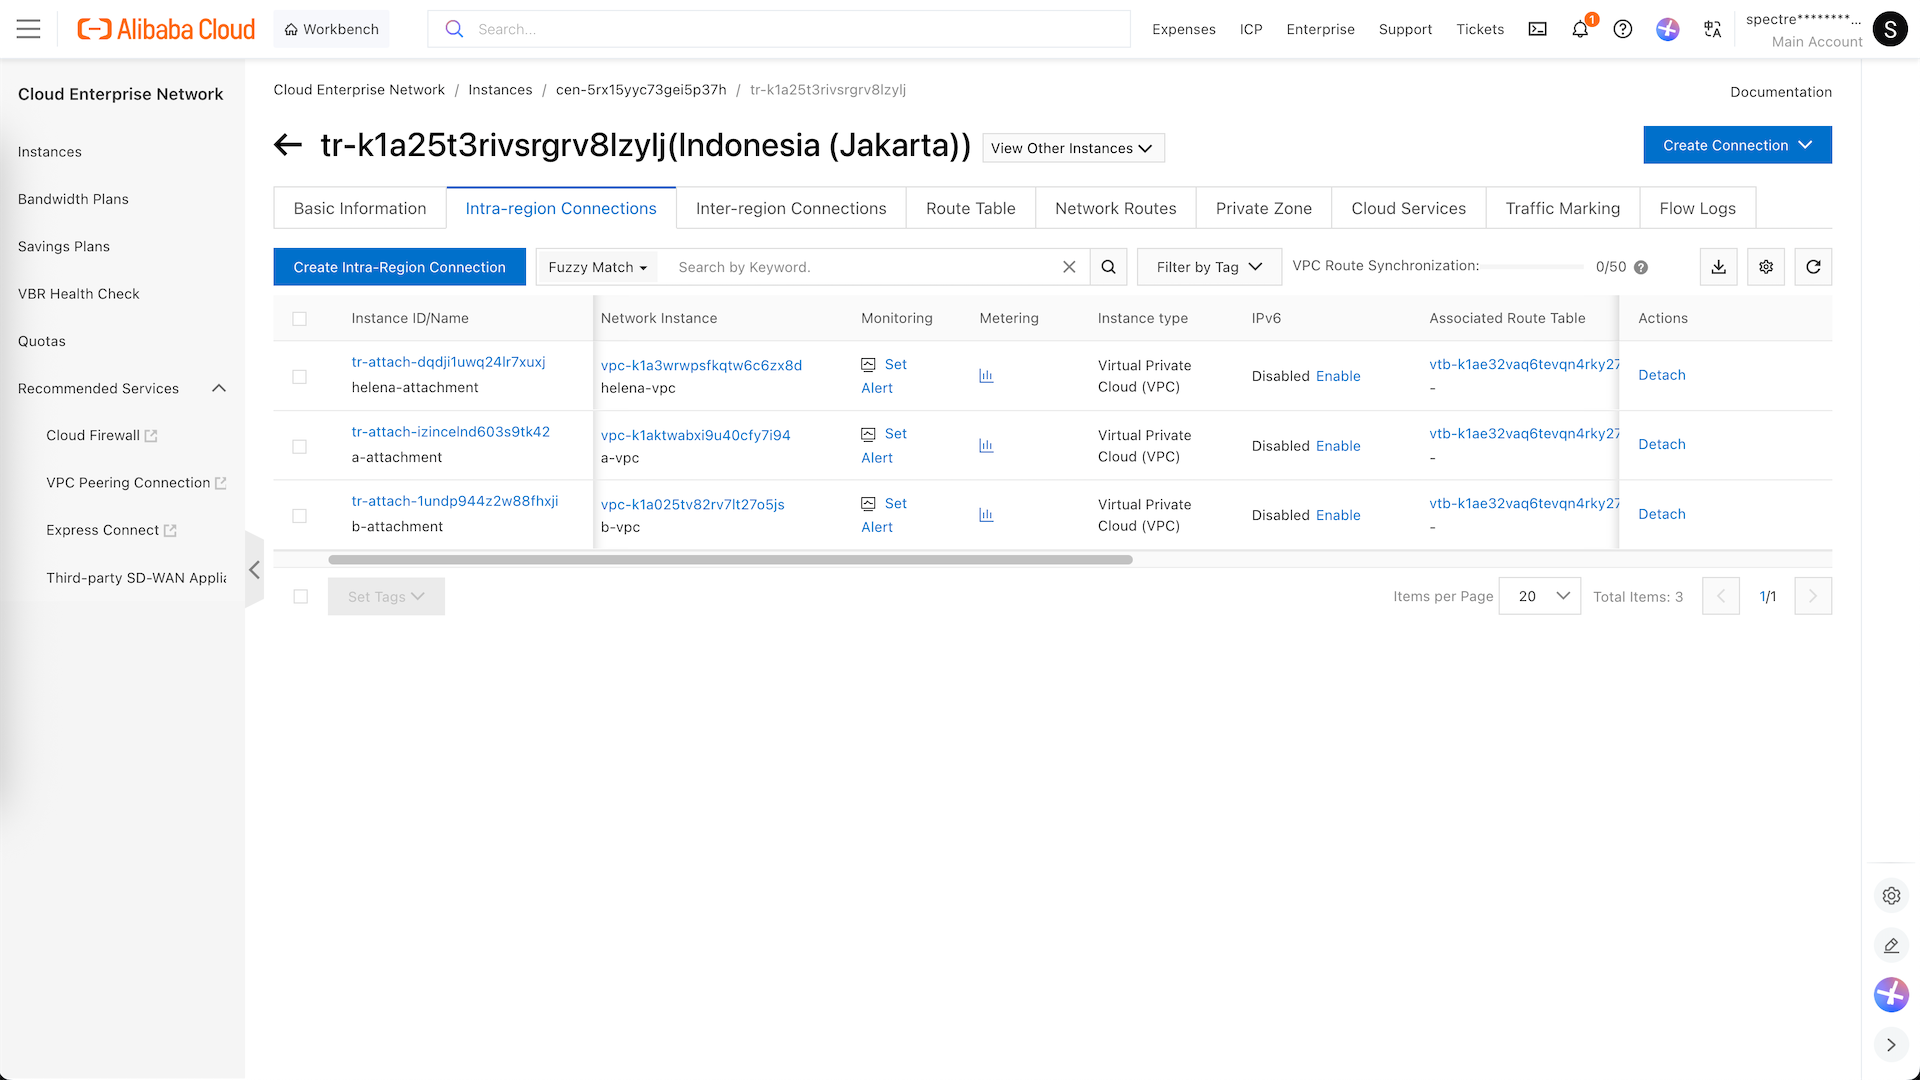
Task: Open the hamburger navigation menu
Action: (29, 29)
